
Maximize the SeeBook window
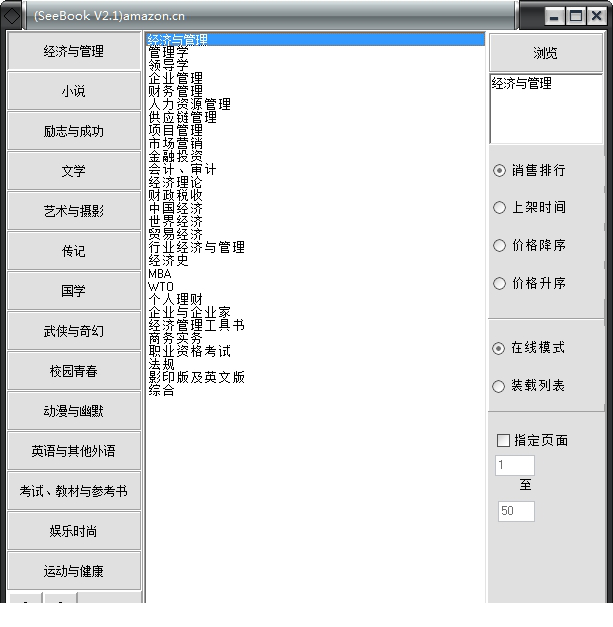pos(575,16)
